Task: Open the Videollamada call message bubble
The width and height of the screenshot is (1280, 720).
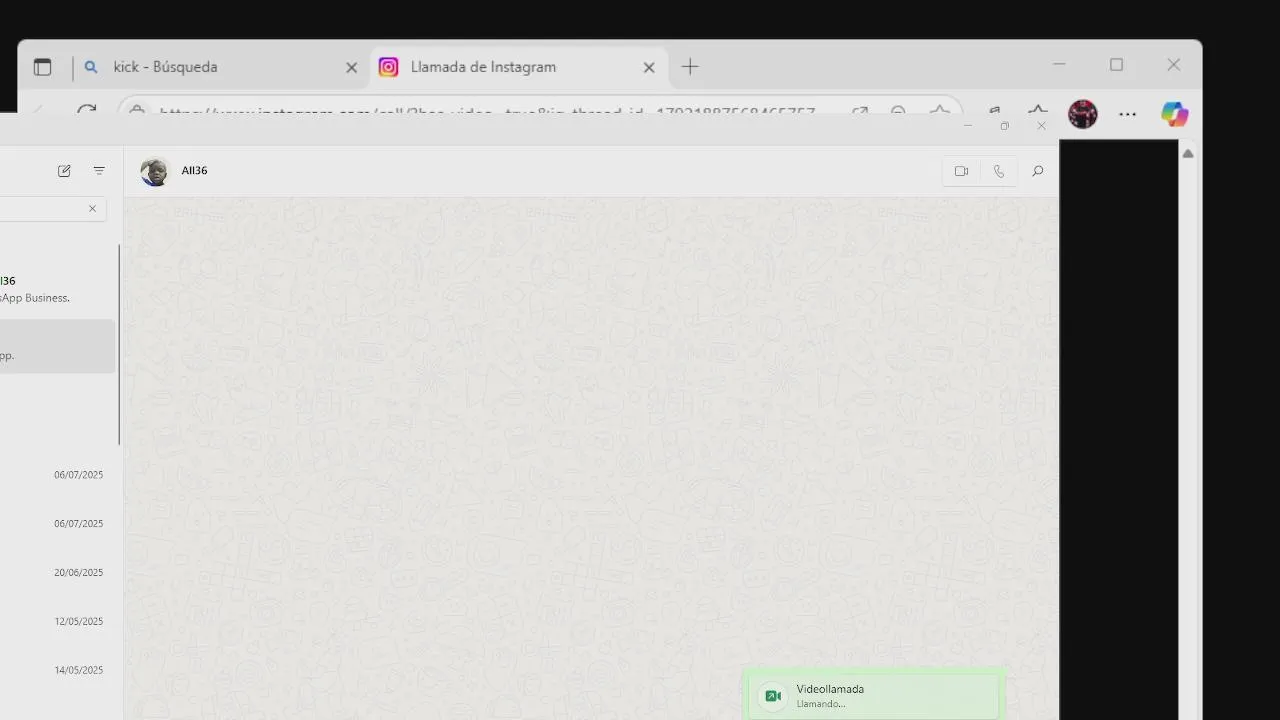Action: coord(875,695)
